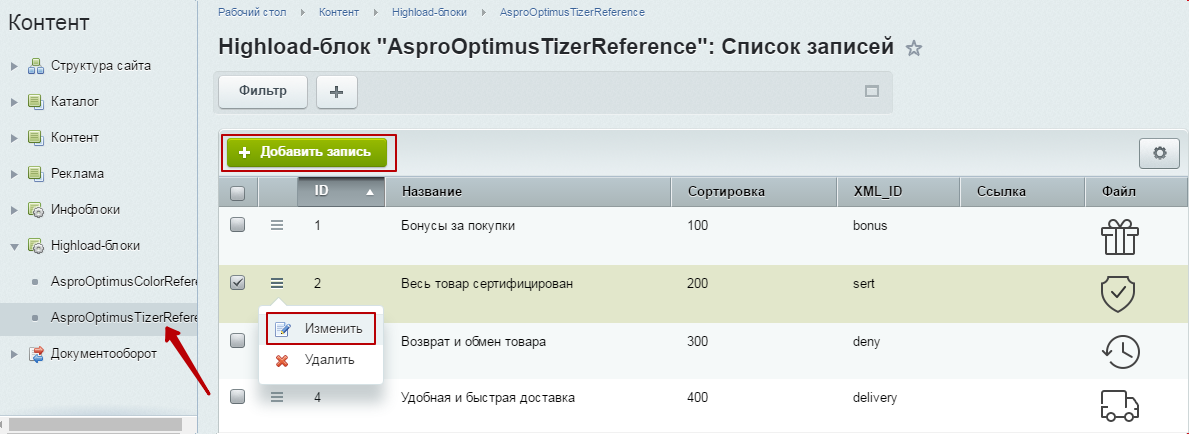Open the Фильтр button
The width and height of the screenshot is (1189, 434).
click(x=263, y=92)
